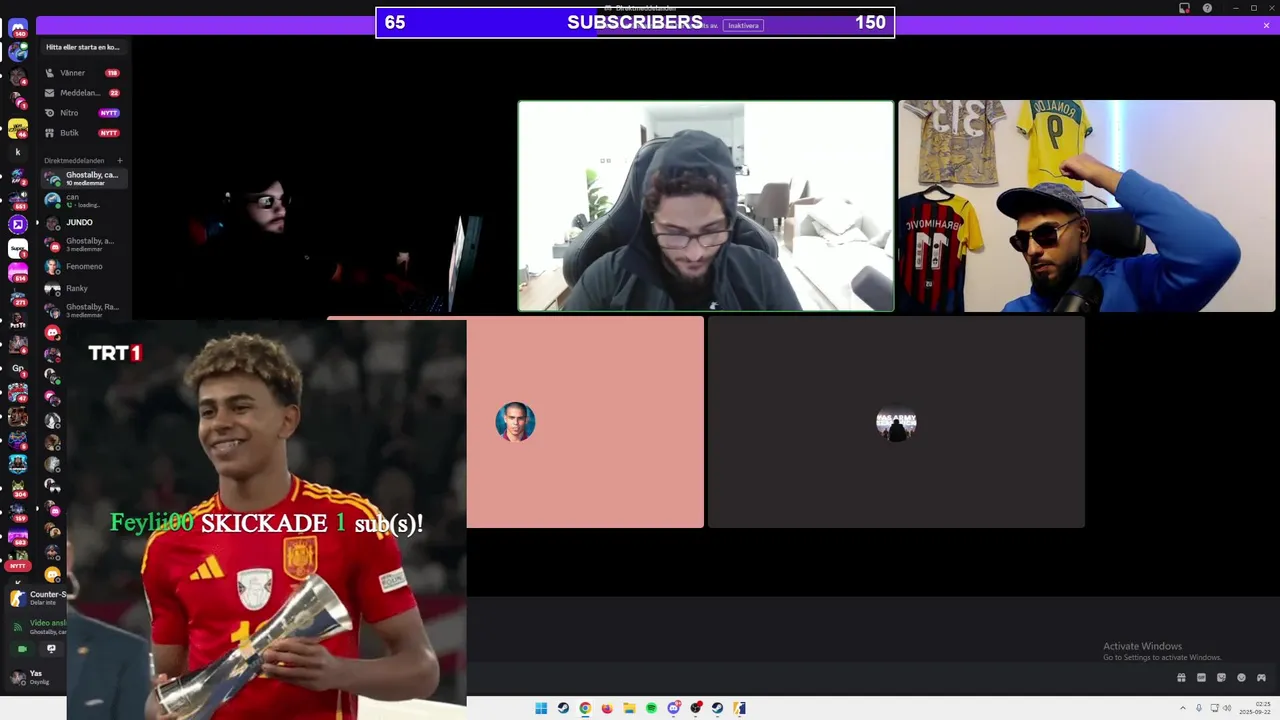
Task: Open the yellow server icon with 46 badge
Action: point(17,128)
